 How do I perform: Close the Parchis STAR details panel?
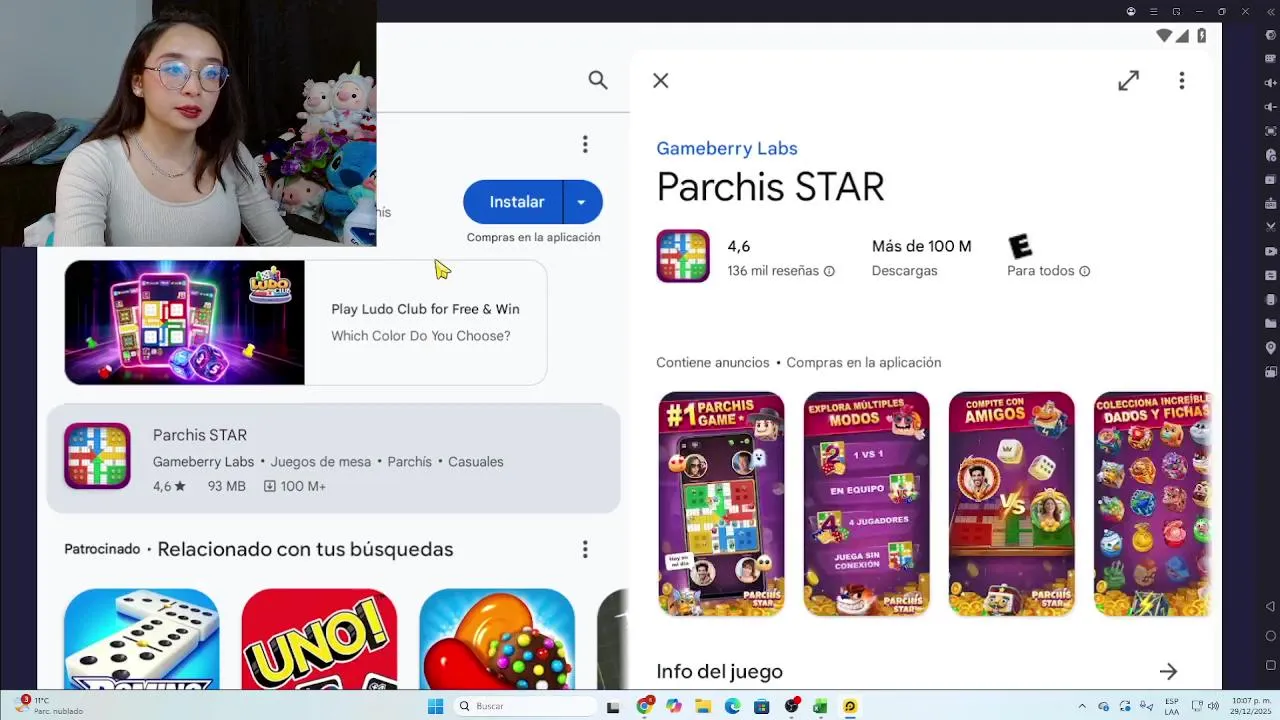coord(660,81)
